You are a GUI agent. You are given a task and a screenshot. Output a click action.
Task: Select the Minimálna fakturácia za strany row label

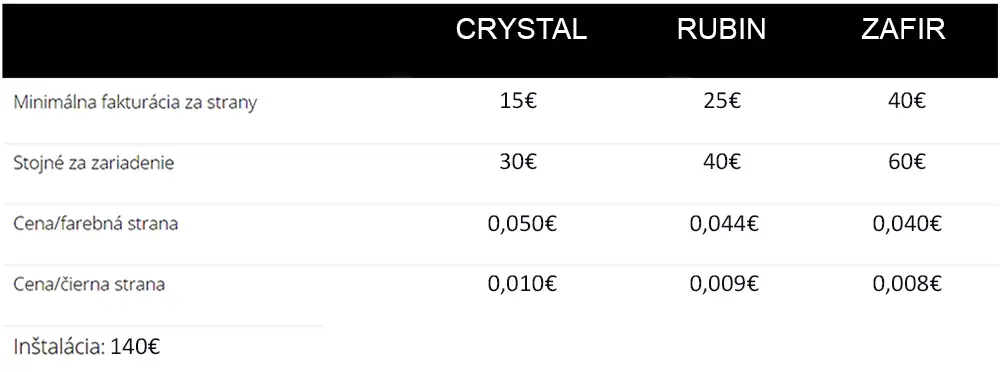pyautogui.click(x=135, y=103)
